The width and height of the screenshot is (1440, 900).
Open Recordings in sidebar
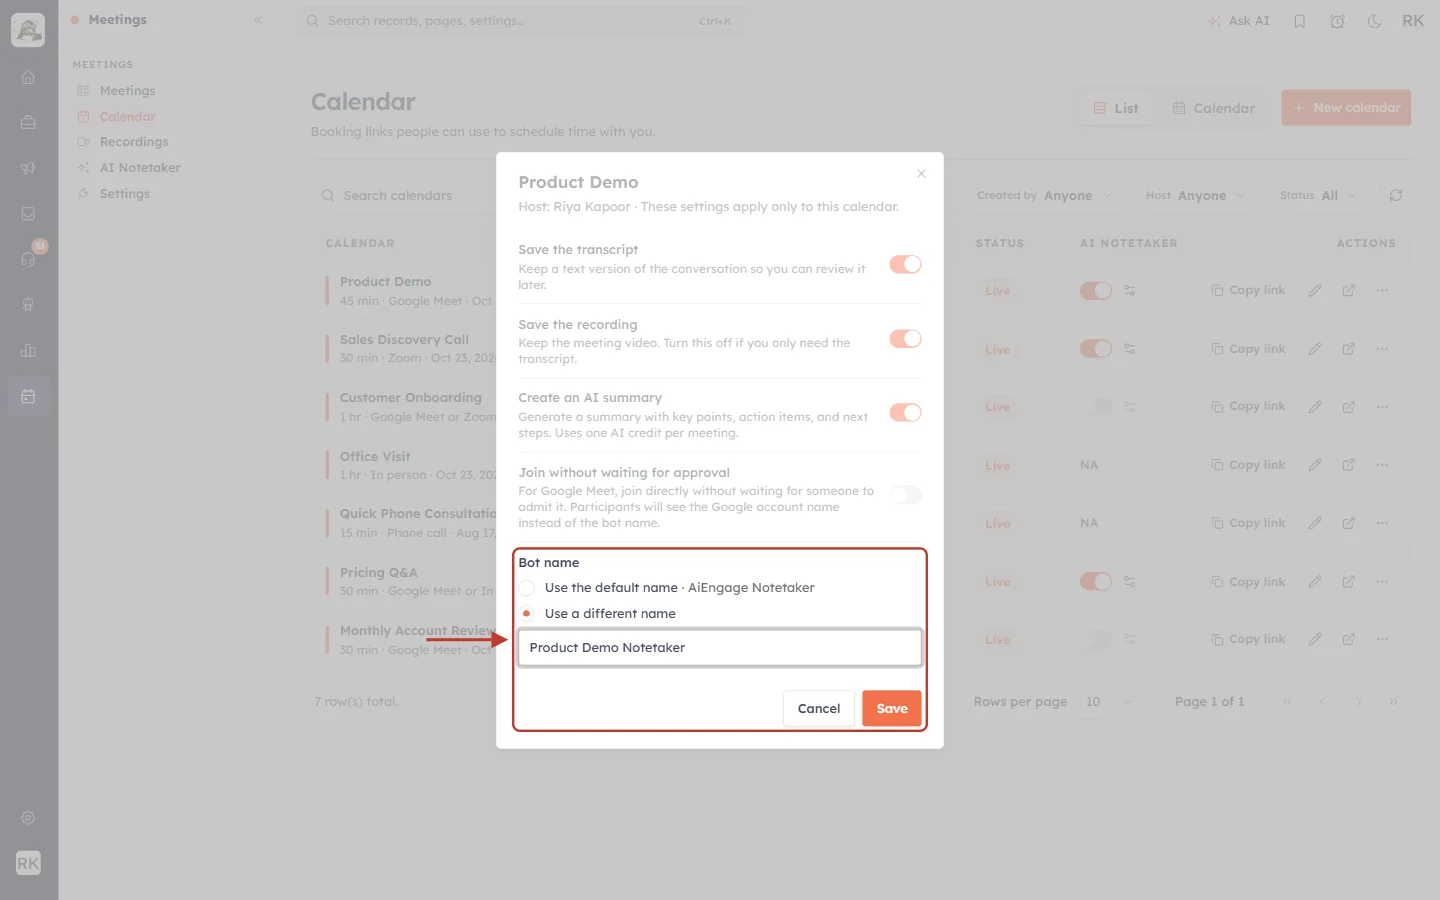pyautogui.click(x=133, y=142)
